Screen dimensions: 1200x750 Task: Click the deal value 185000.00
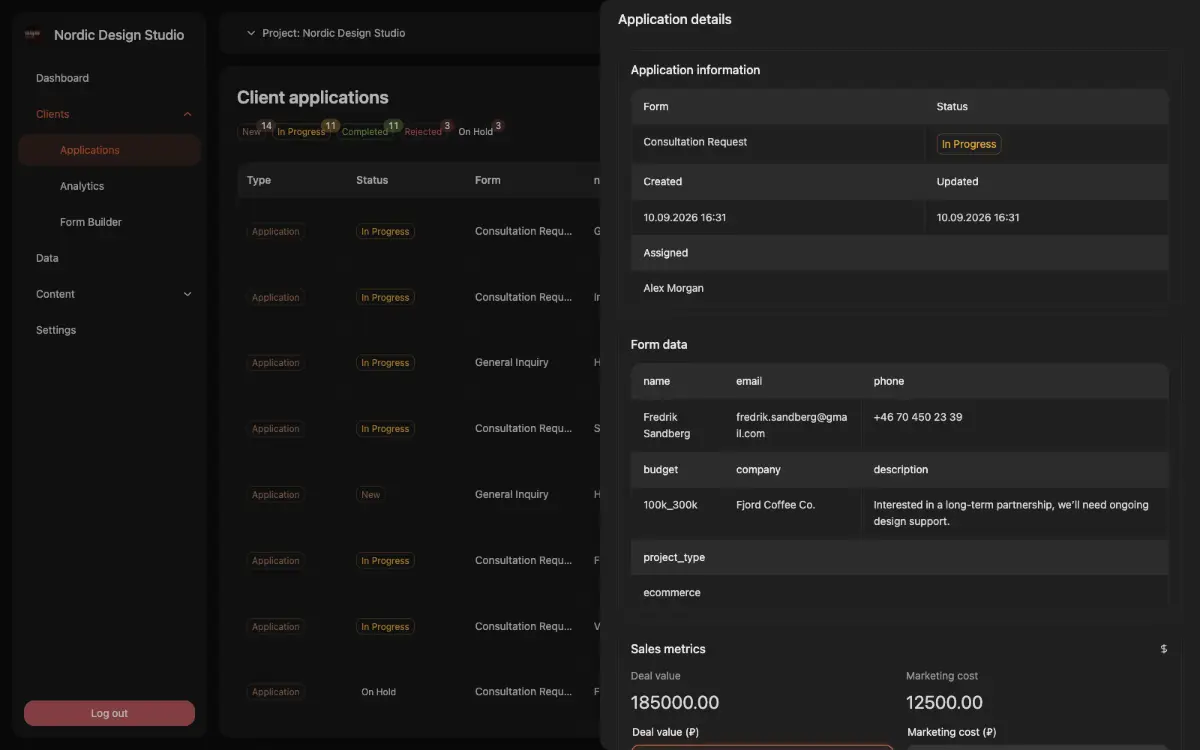point(675,703)
